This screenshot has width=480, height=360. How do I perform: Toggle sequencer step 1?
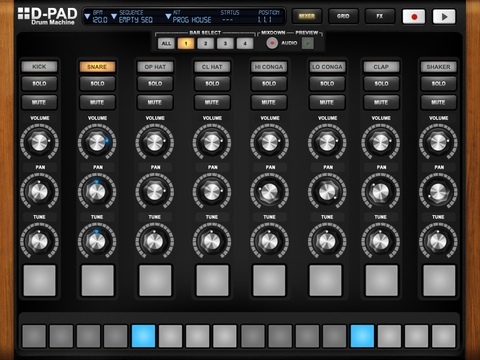point(34,336)
